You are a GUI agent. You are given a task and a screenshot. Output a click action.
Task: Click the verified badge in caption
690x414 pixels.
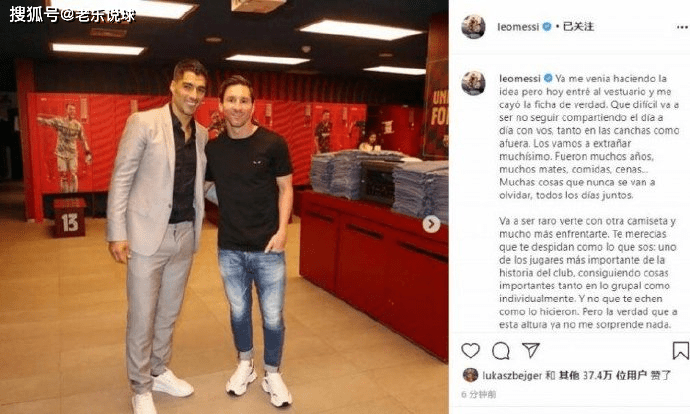pyautogui.click(x=548, y=78)
